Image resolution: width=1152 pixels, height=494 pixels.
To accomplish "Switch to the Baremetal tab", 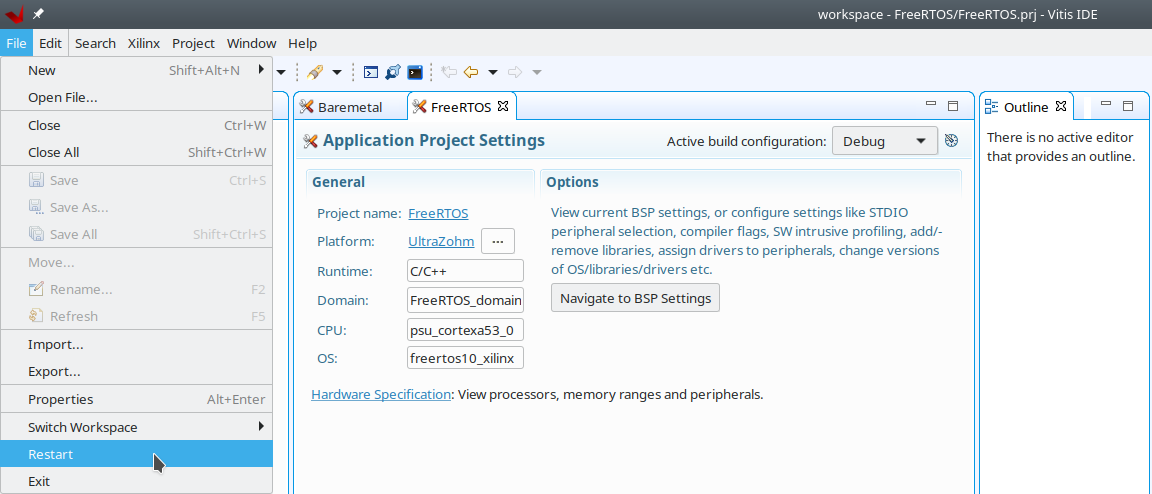I will tap(349, 107).
